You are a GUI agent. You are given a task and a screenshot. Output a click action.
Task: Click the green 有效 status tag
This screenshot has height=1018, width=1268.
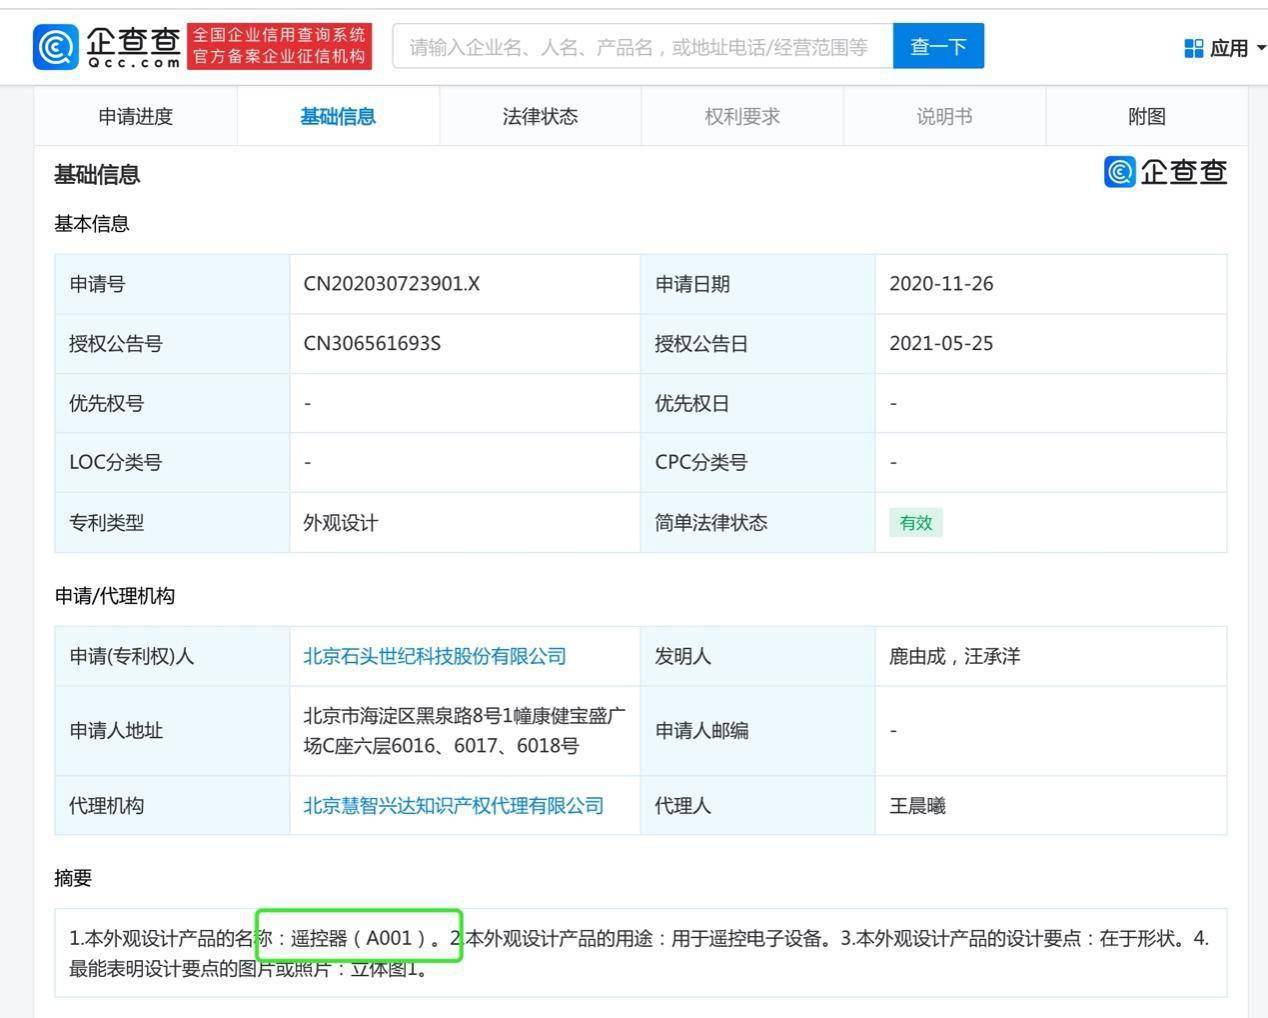(x=915, y=523)
